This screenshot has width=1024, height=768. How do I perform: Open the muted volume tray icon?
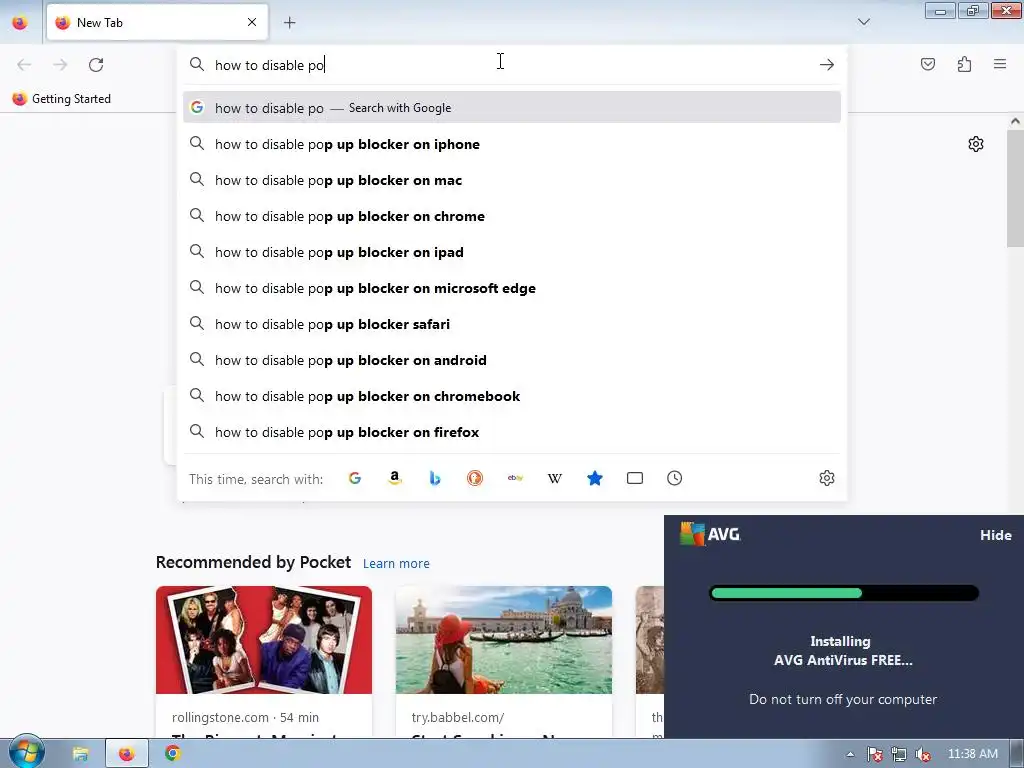[923, 754]
